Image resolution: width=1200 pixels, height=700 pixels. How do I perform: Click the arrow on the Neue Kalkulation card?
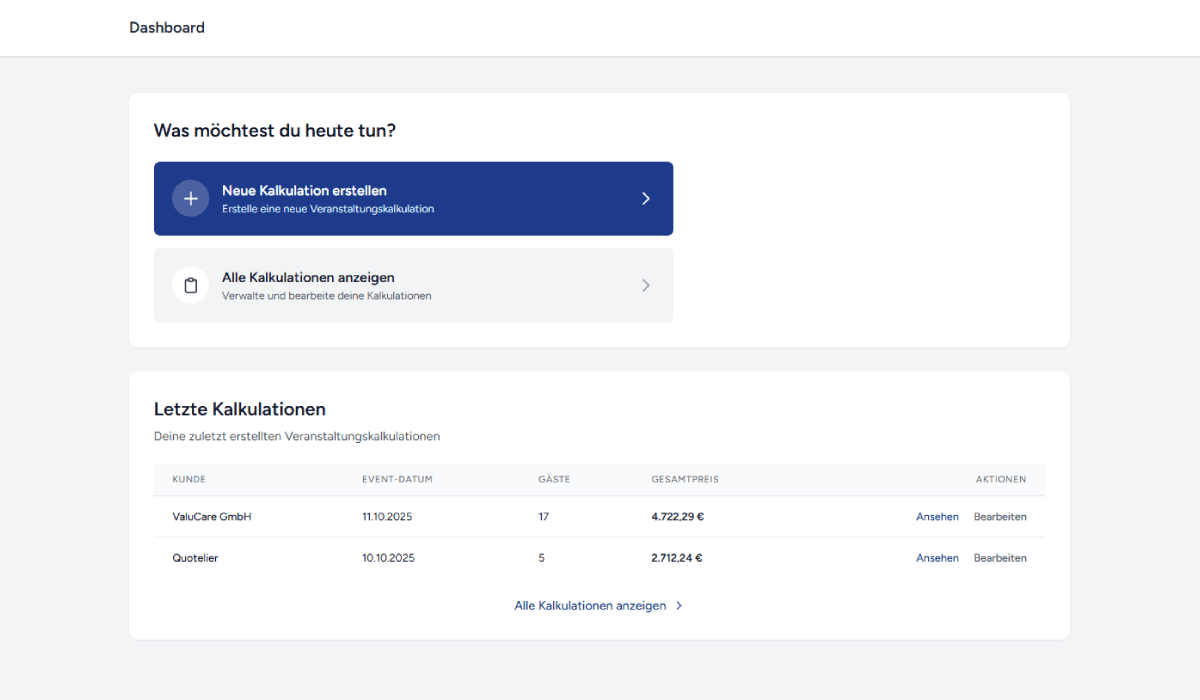[x=646, y=198]
